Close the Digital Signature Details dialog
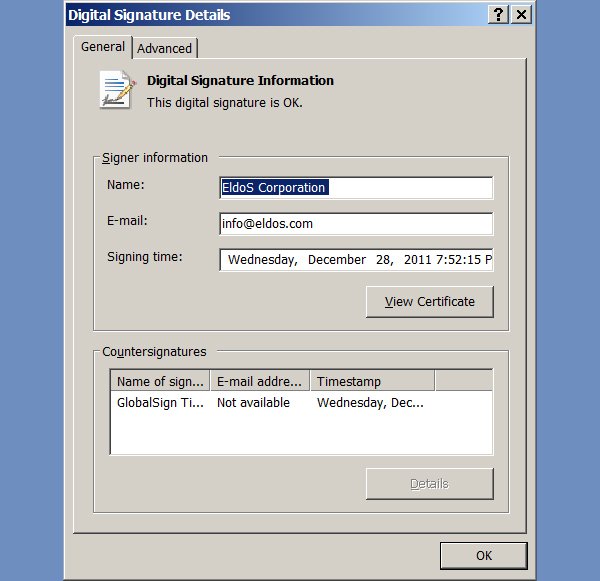 coord(521,15)
